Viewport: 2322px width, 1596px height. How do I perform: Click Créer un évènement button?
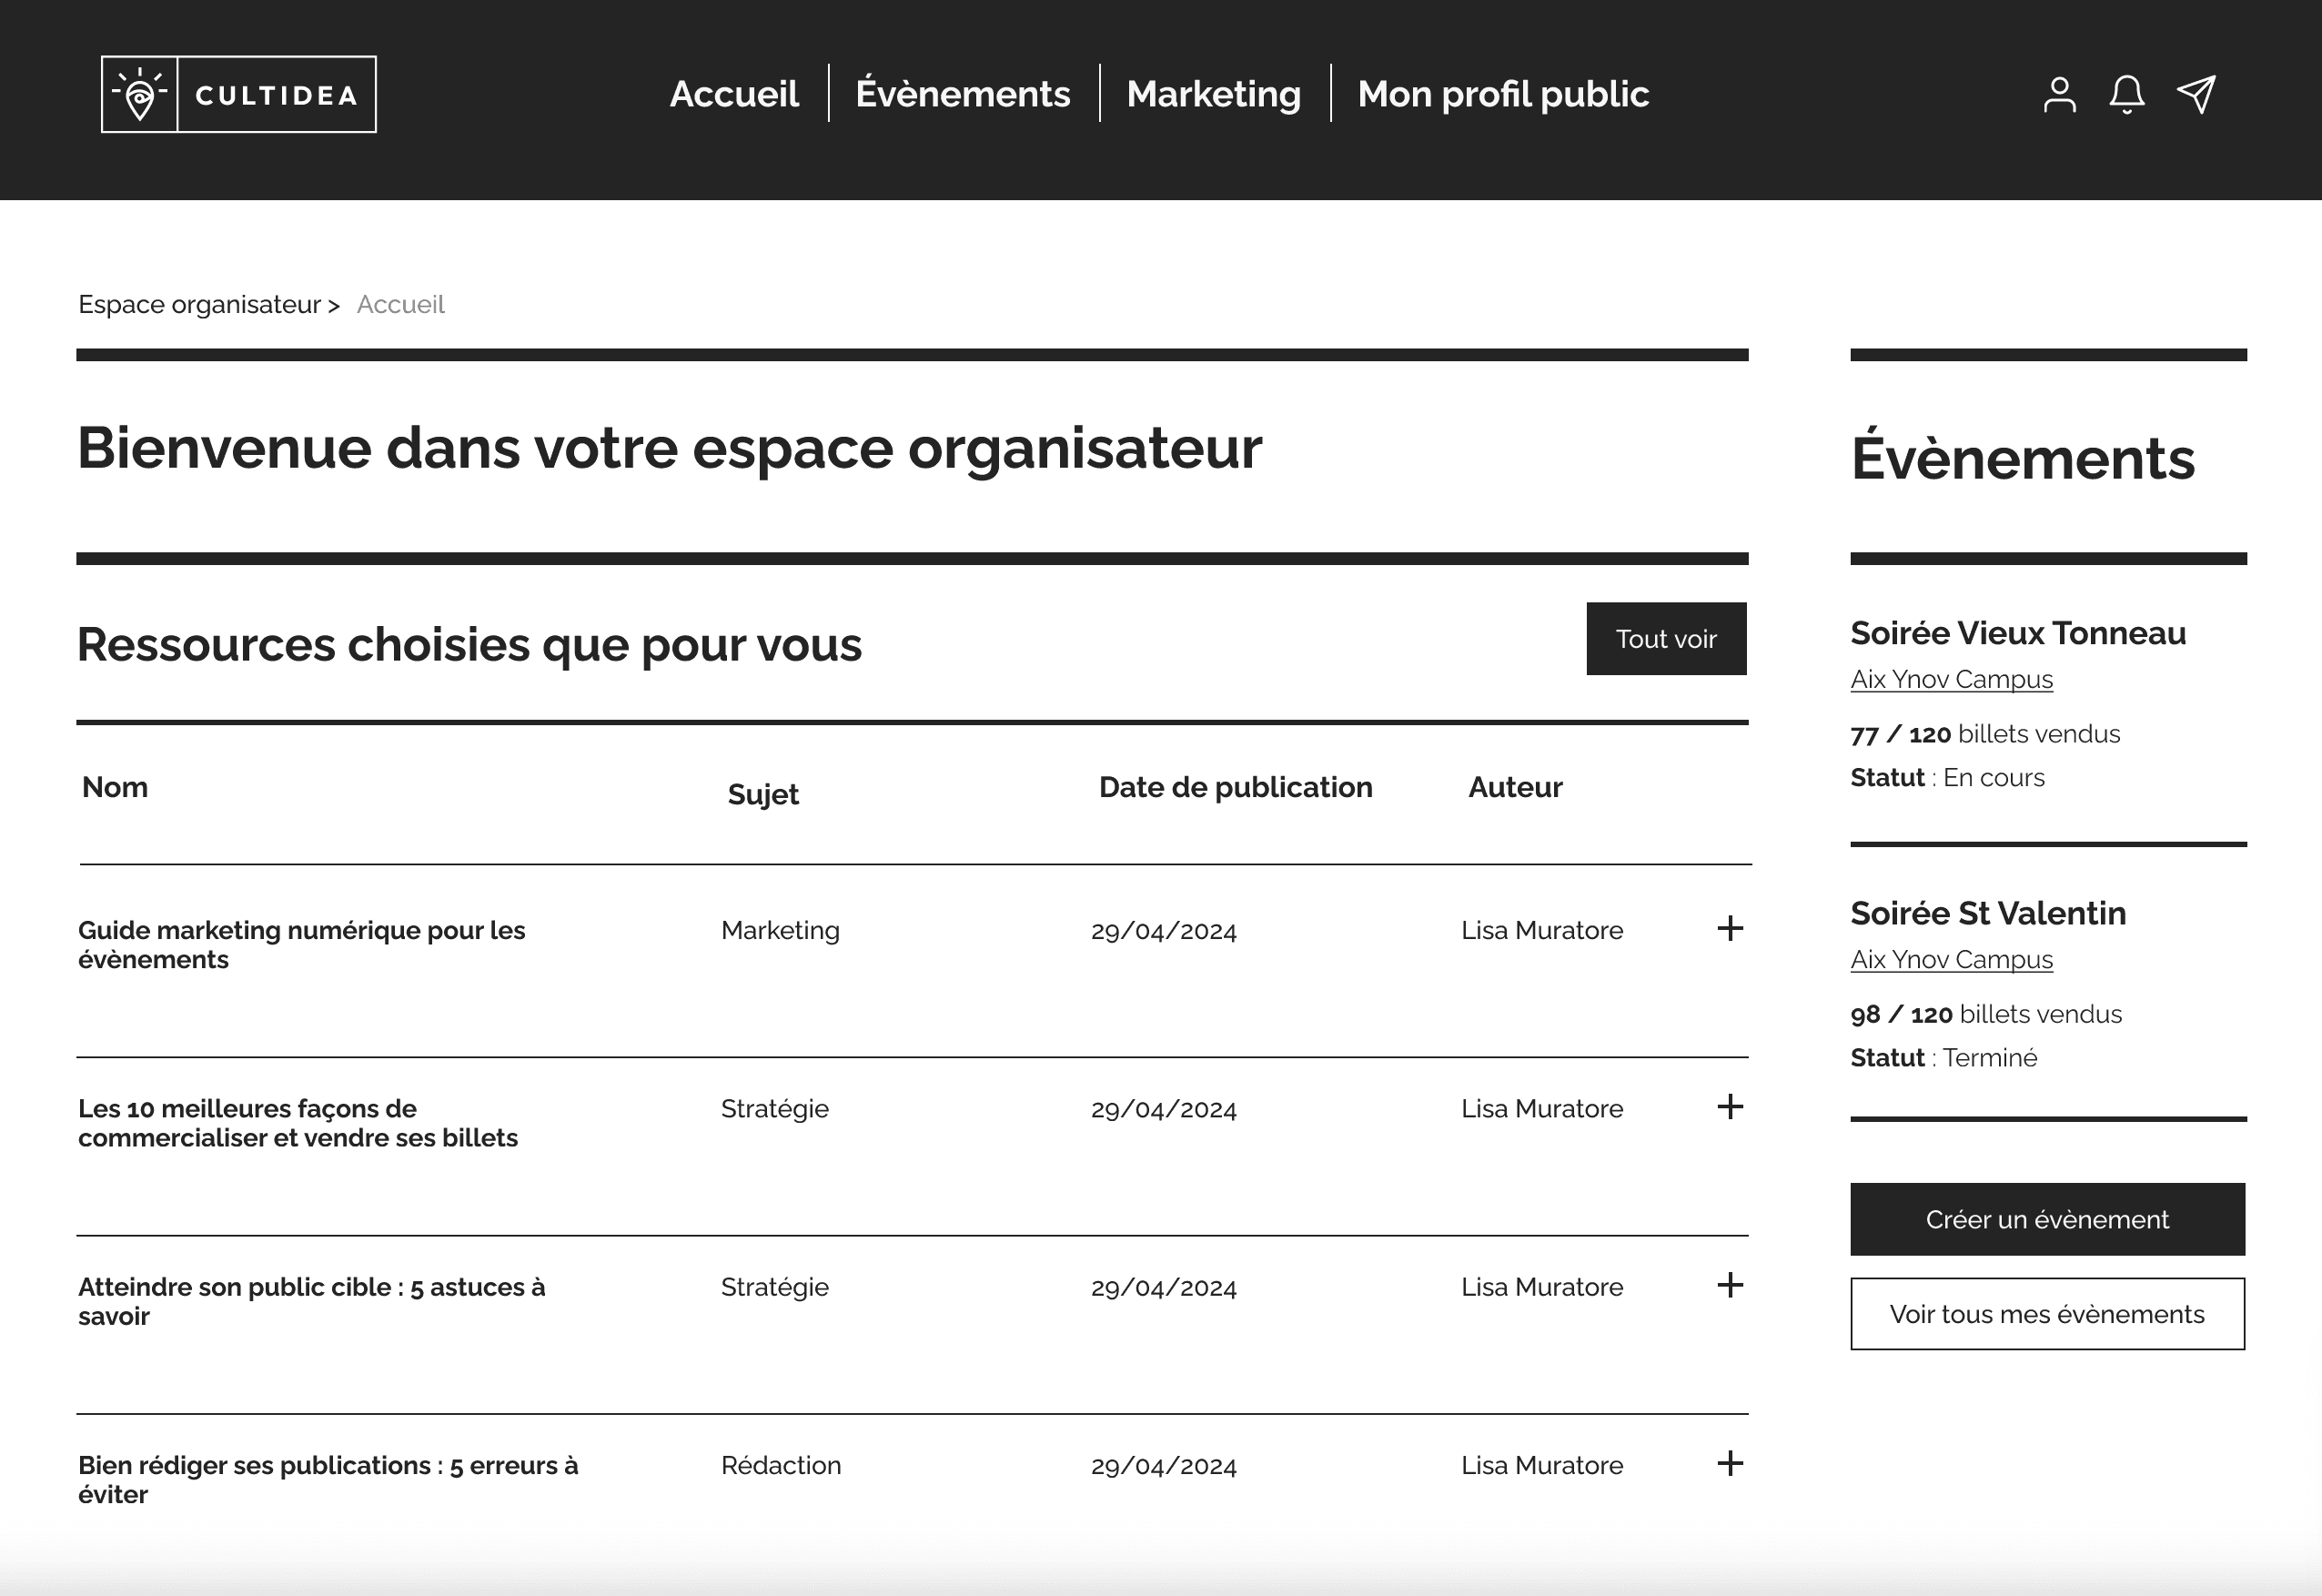(x=2047, y=1219)
